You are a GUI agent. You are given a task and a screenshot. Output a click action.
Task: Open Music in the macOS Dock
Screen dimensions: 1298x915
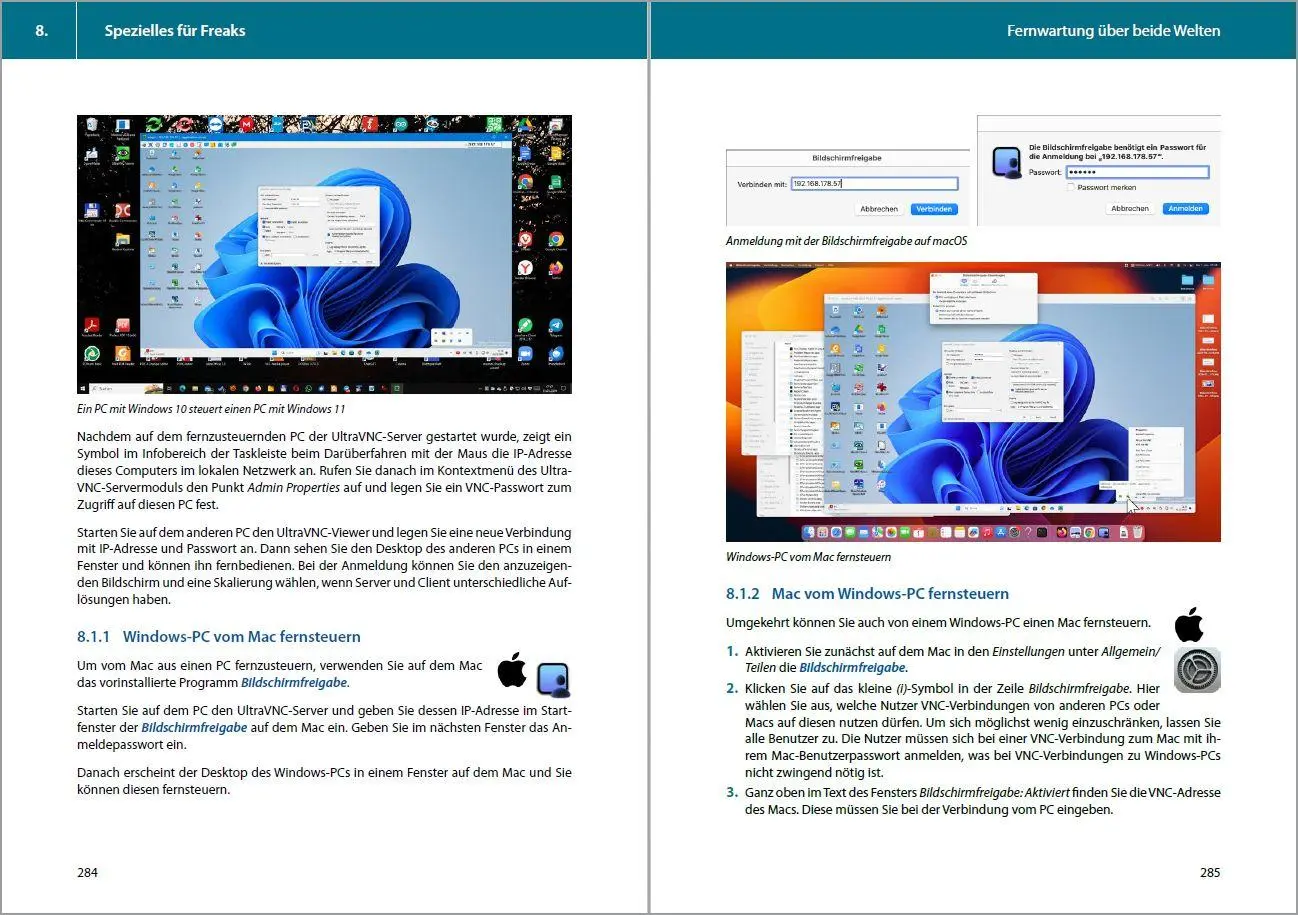coord(987,532)
